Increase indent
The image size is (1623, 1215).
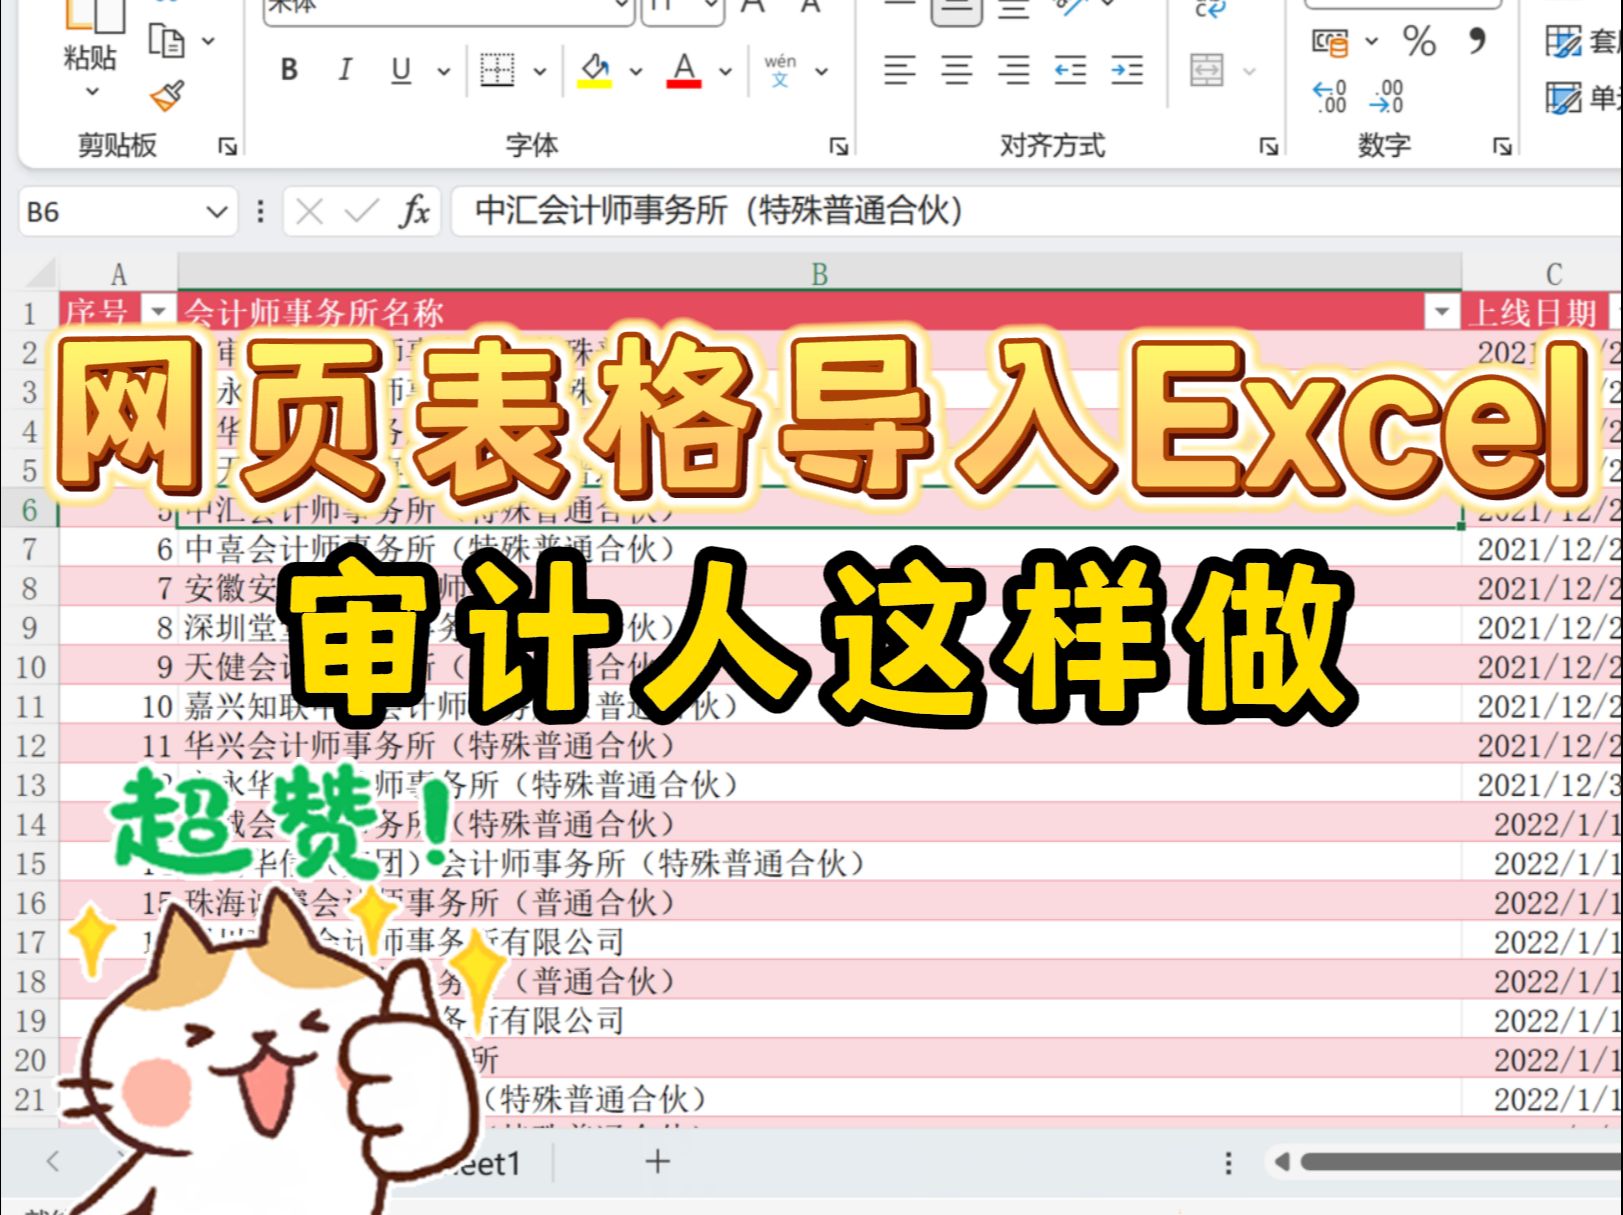click(x=1127, y=70)
